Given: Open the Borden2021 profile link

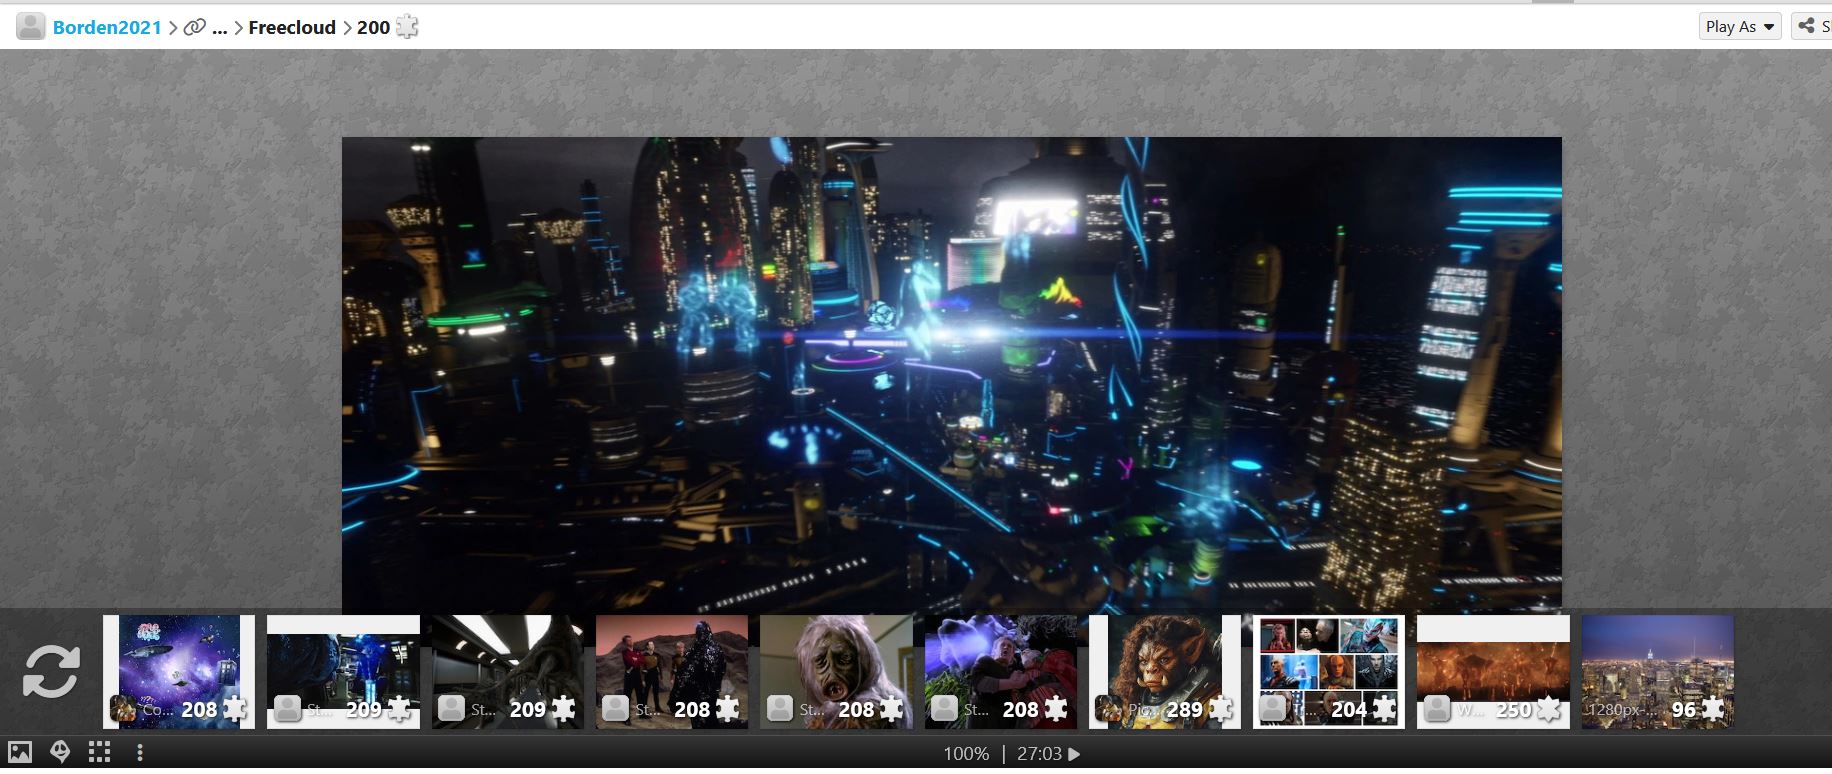Looking at the screenshot, I should [x=107, y=27].
